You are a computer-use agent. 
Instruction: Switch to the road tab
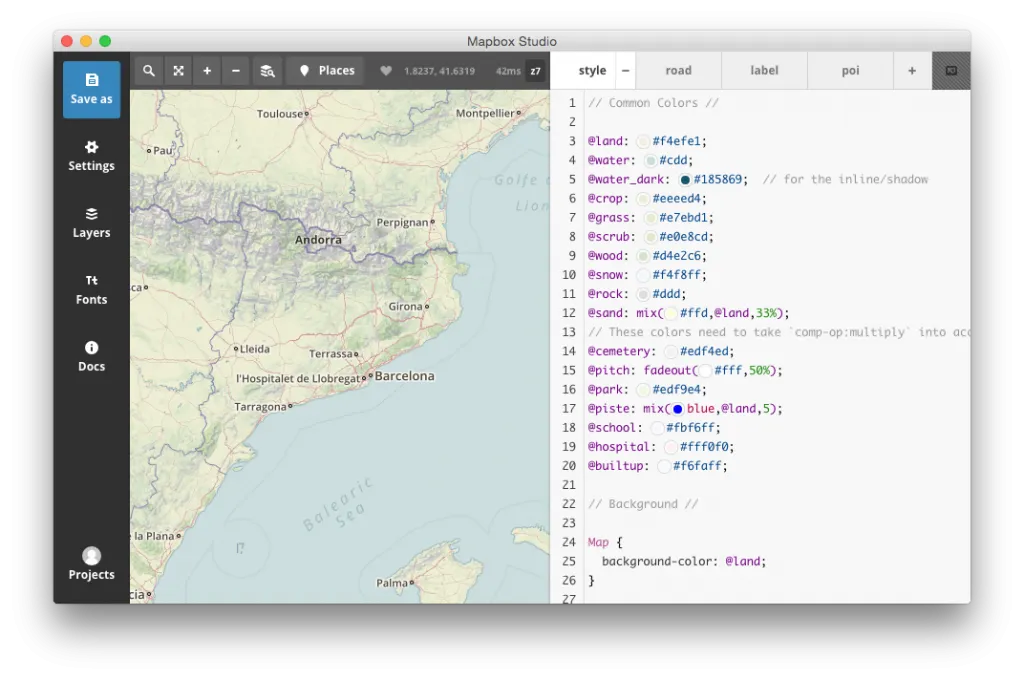pos(679,71)
